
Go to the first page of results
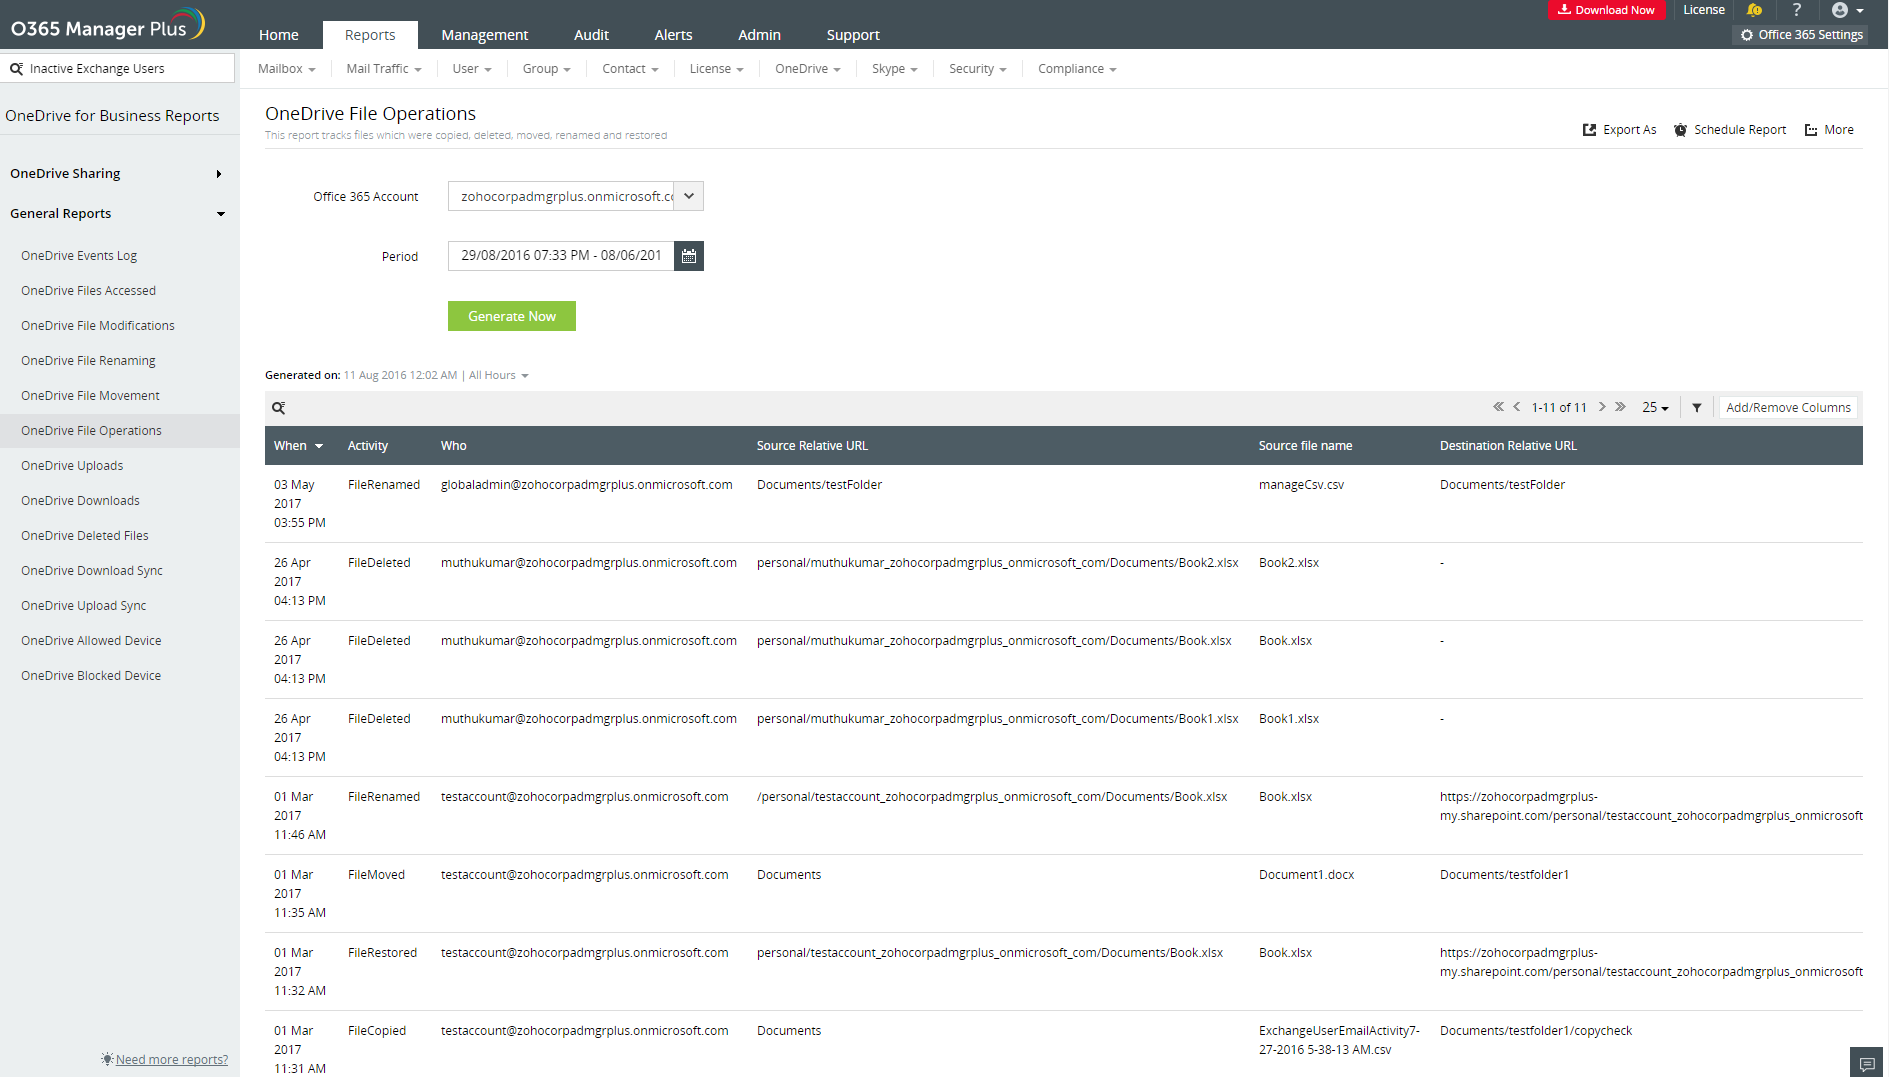pos(1498,407)
